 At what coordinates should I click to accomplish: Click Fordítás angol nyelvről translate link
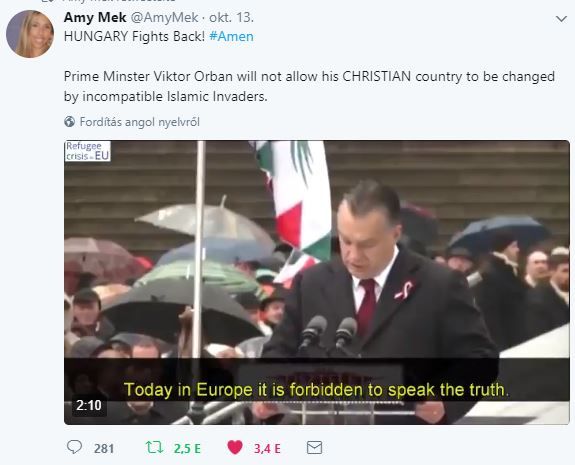click(x=140, y=122)
